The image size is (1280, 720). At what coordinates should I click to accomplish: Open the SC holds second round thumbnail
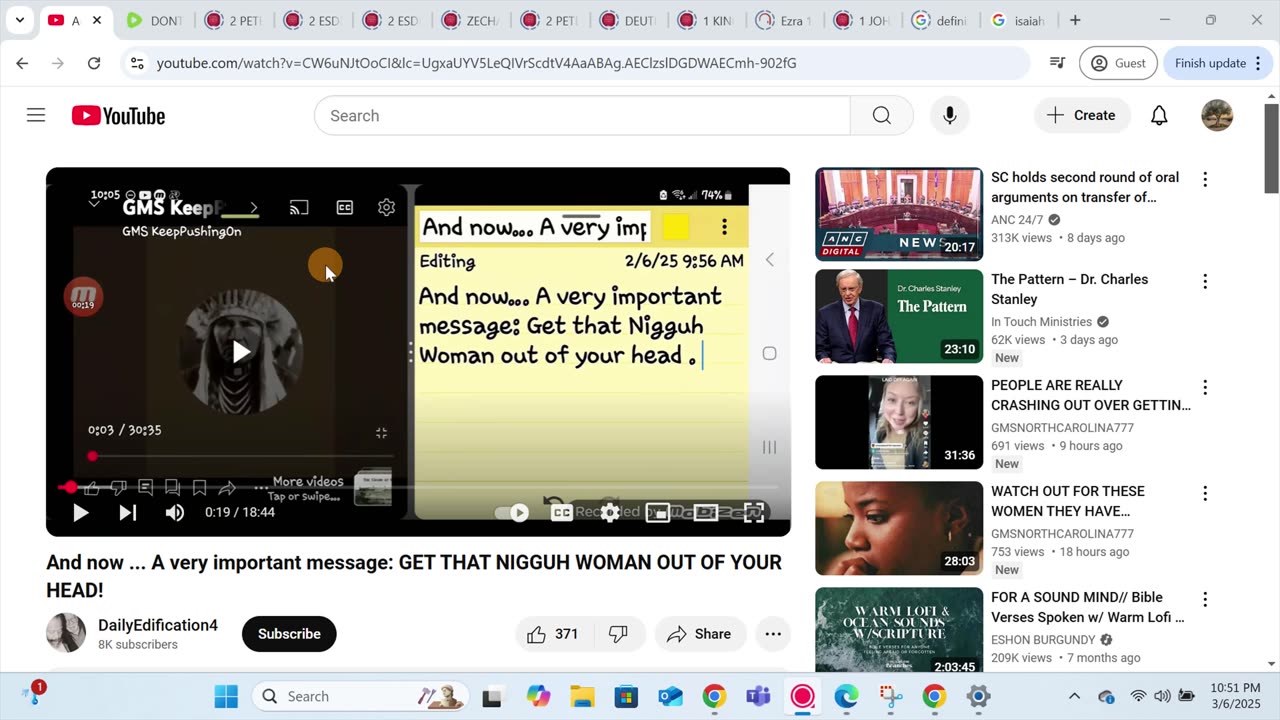click(x=899, y=214)
